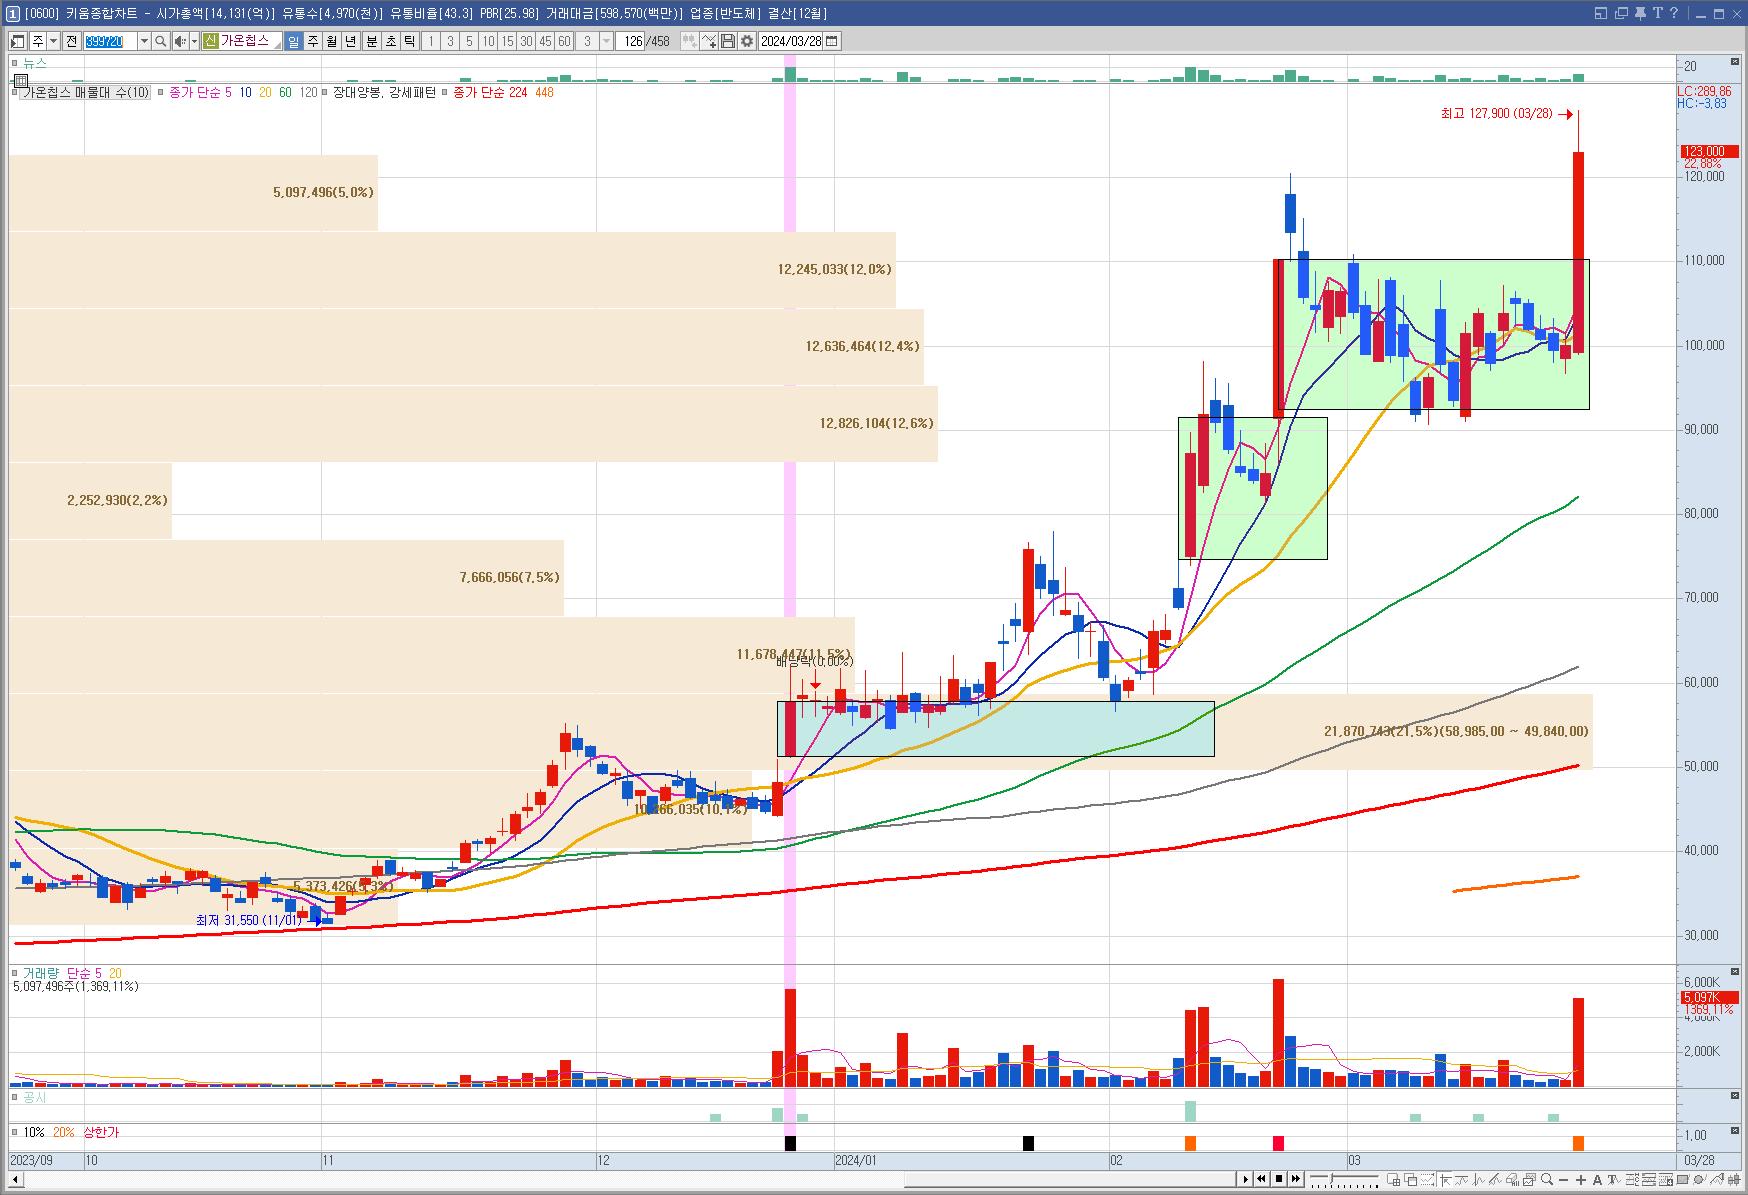Click the candle count field showing 126
The width and height of the screenshot is (1748, 1195).
click(x=631, y=41)
